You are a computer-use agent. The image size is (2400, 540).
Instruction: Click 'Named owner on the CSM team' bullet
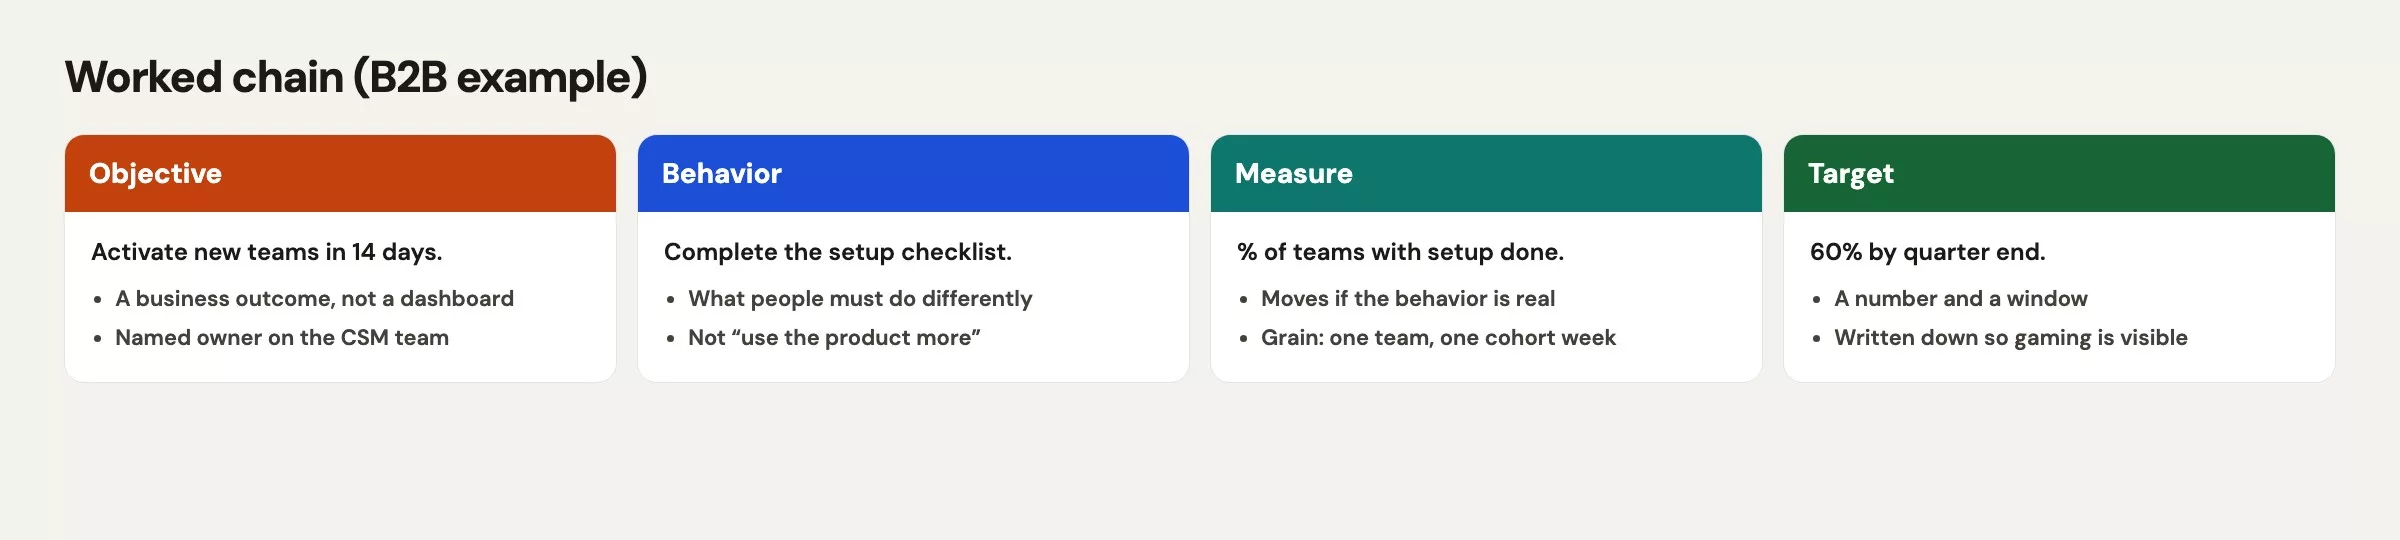(x=282, y=337)
